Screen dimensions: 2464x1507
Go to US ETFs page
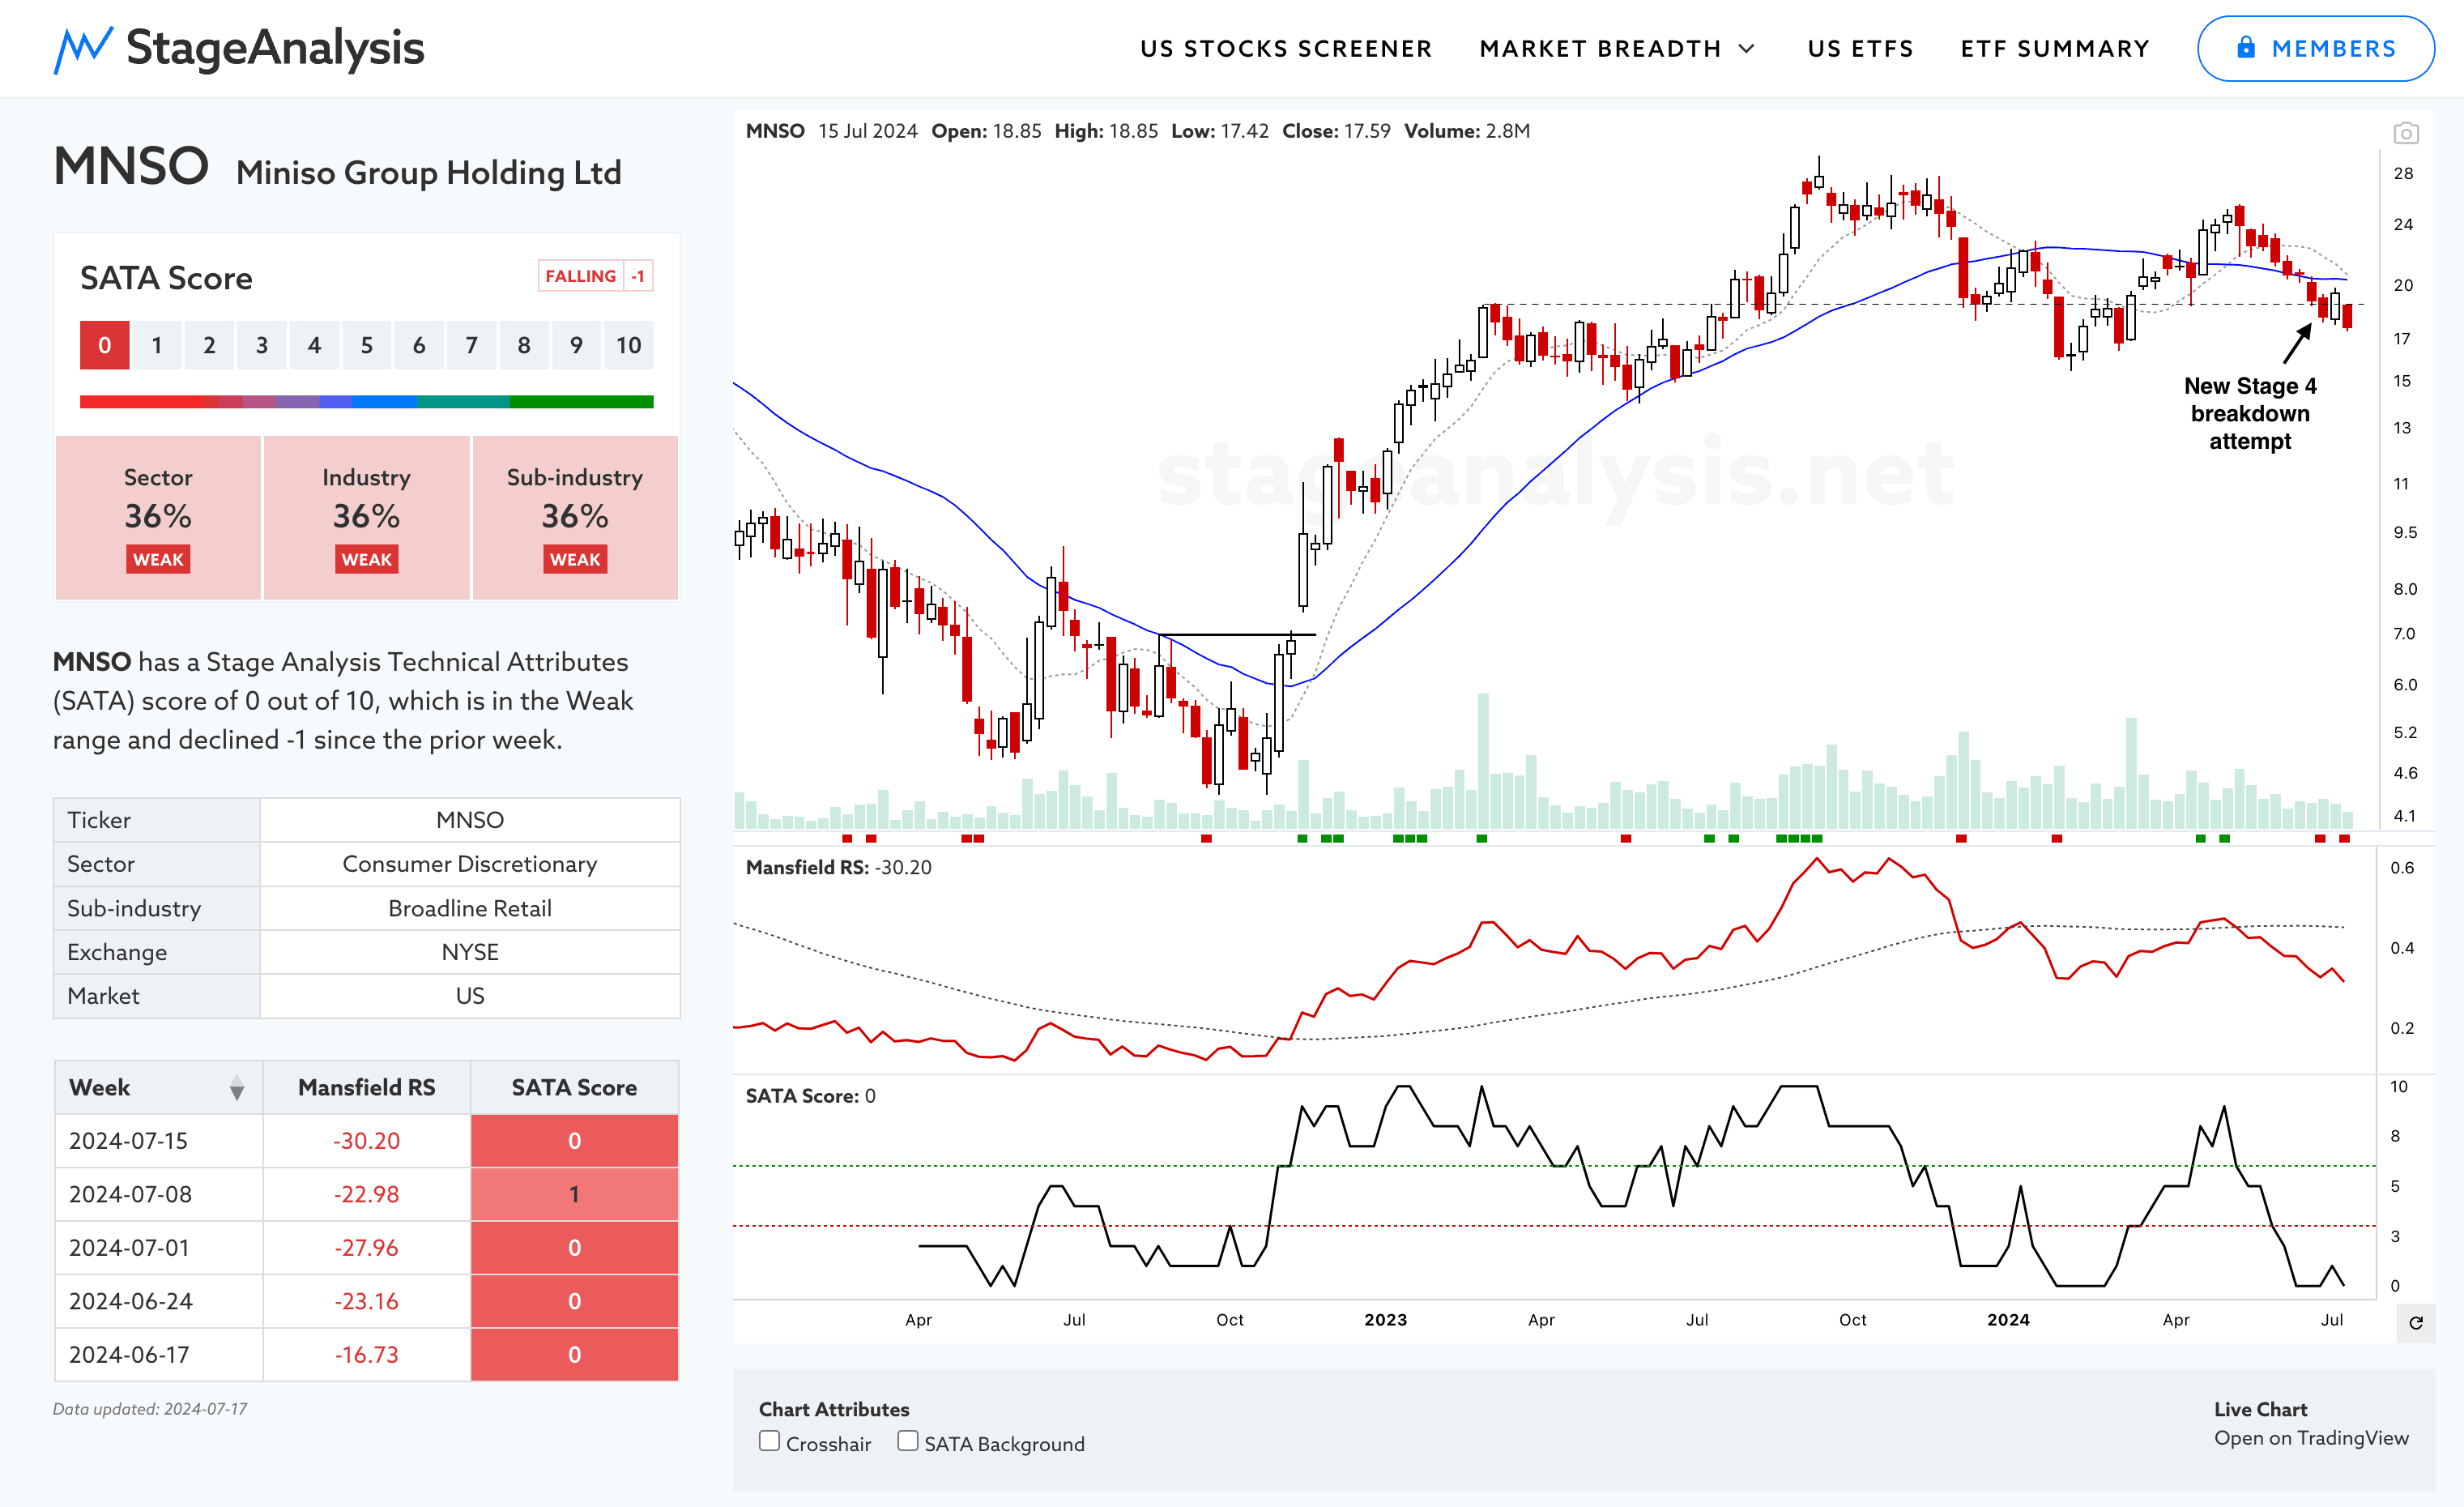pos(1860,49)
